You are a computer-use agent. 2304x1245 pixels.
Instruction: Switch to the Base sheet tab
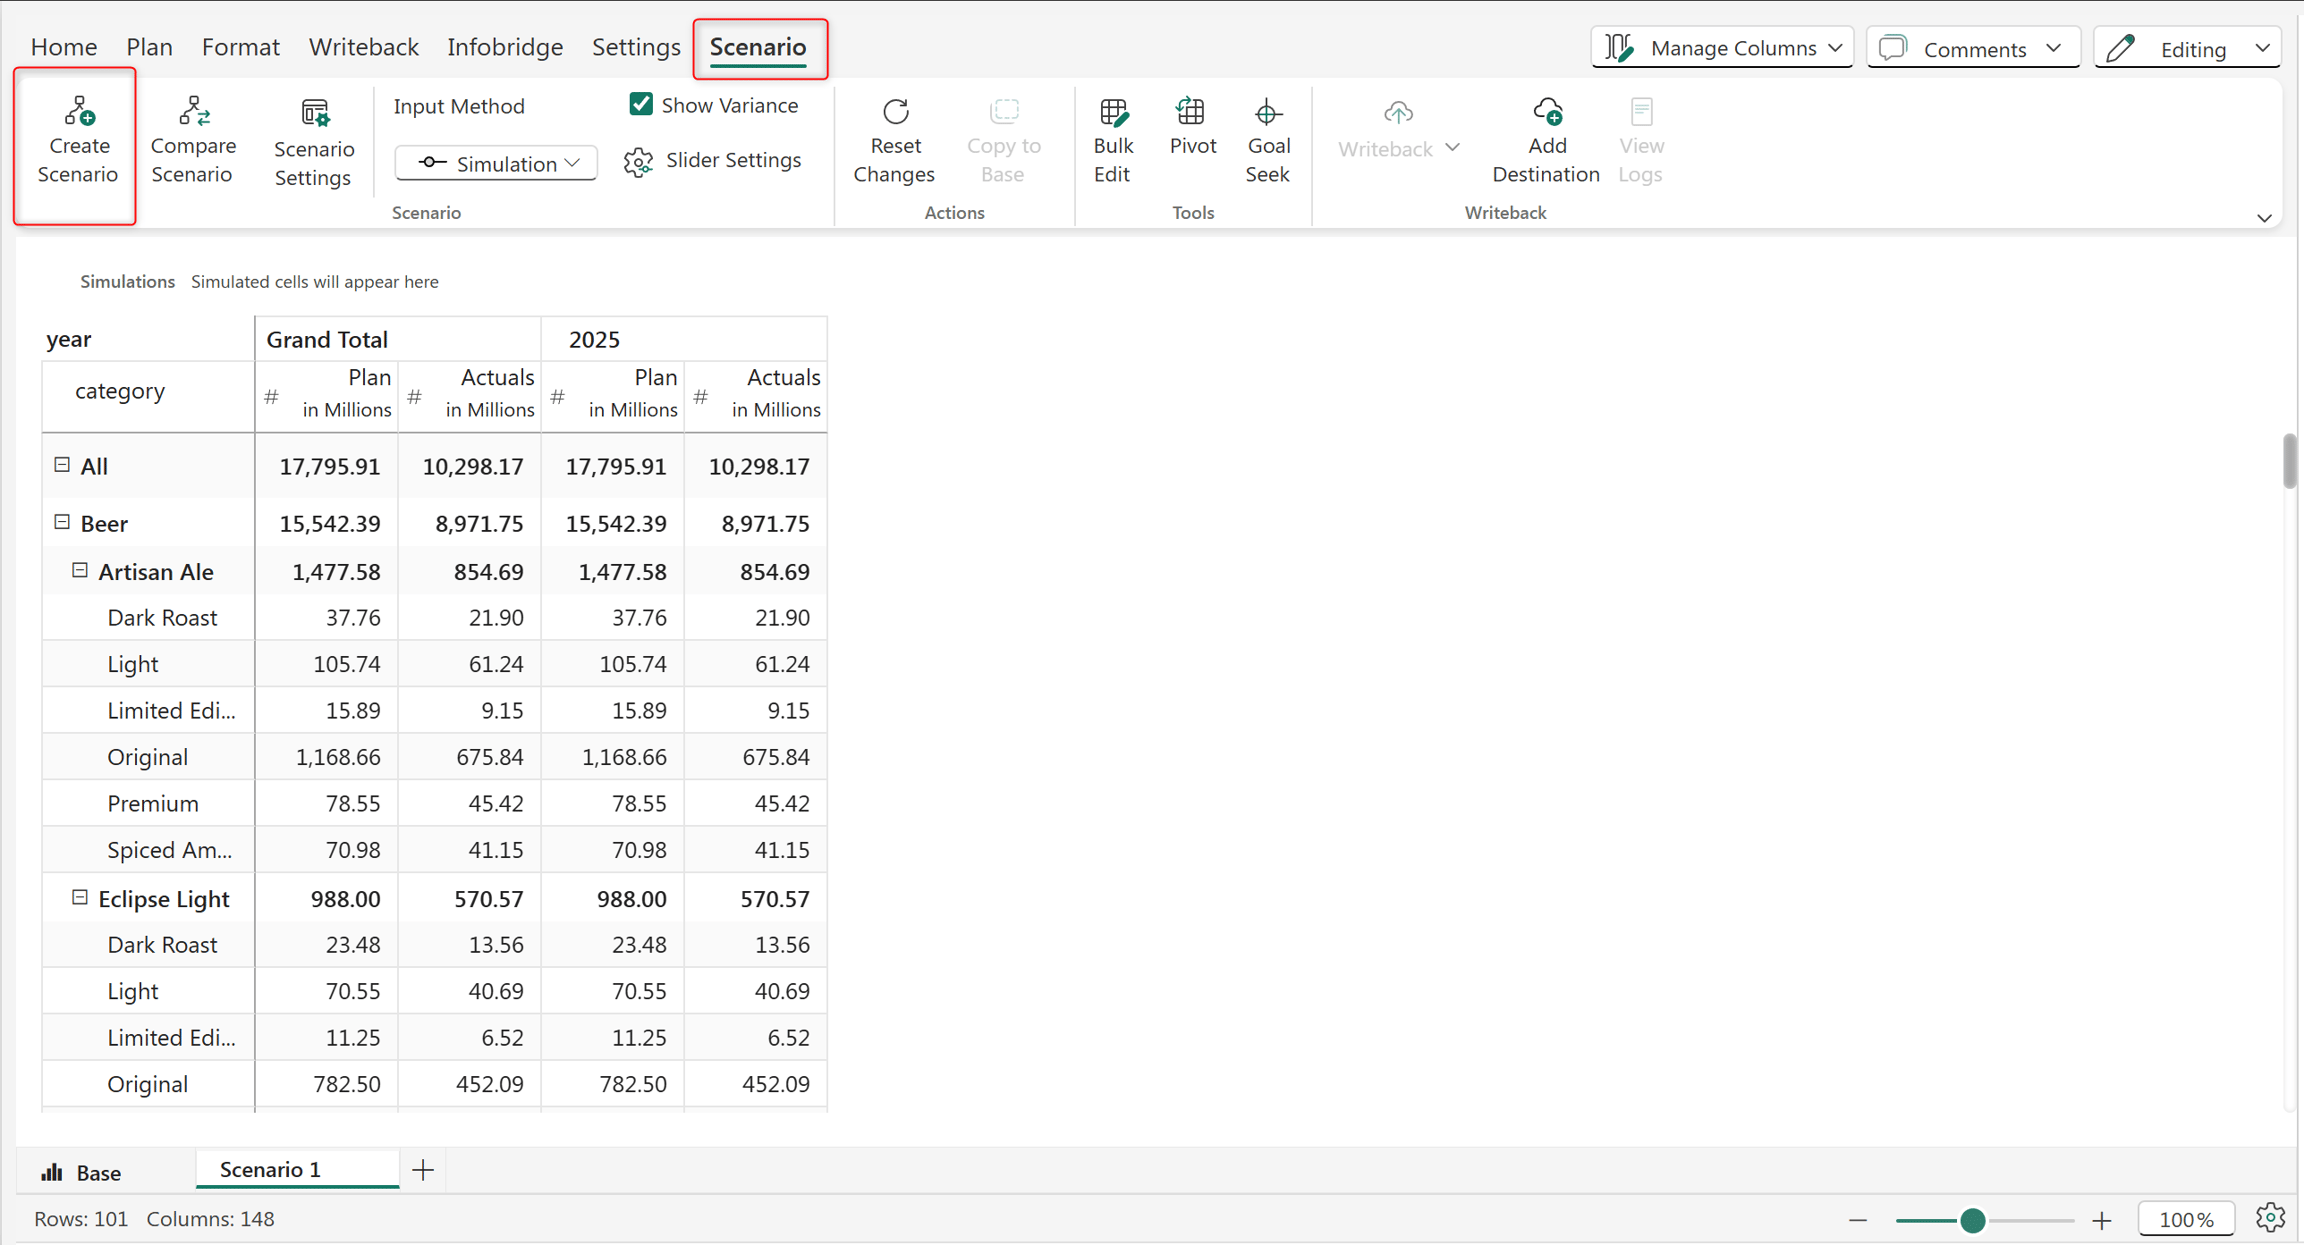[82, 1172]
